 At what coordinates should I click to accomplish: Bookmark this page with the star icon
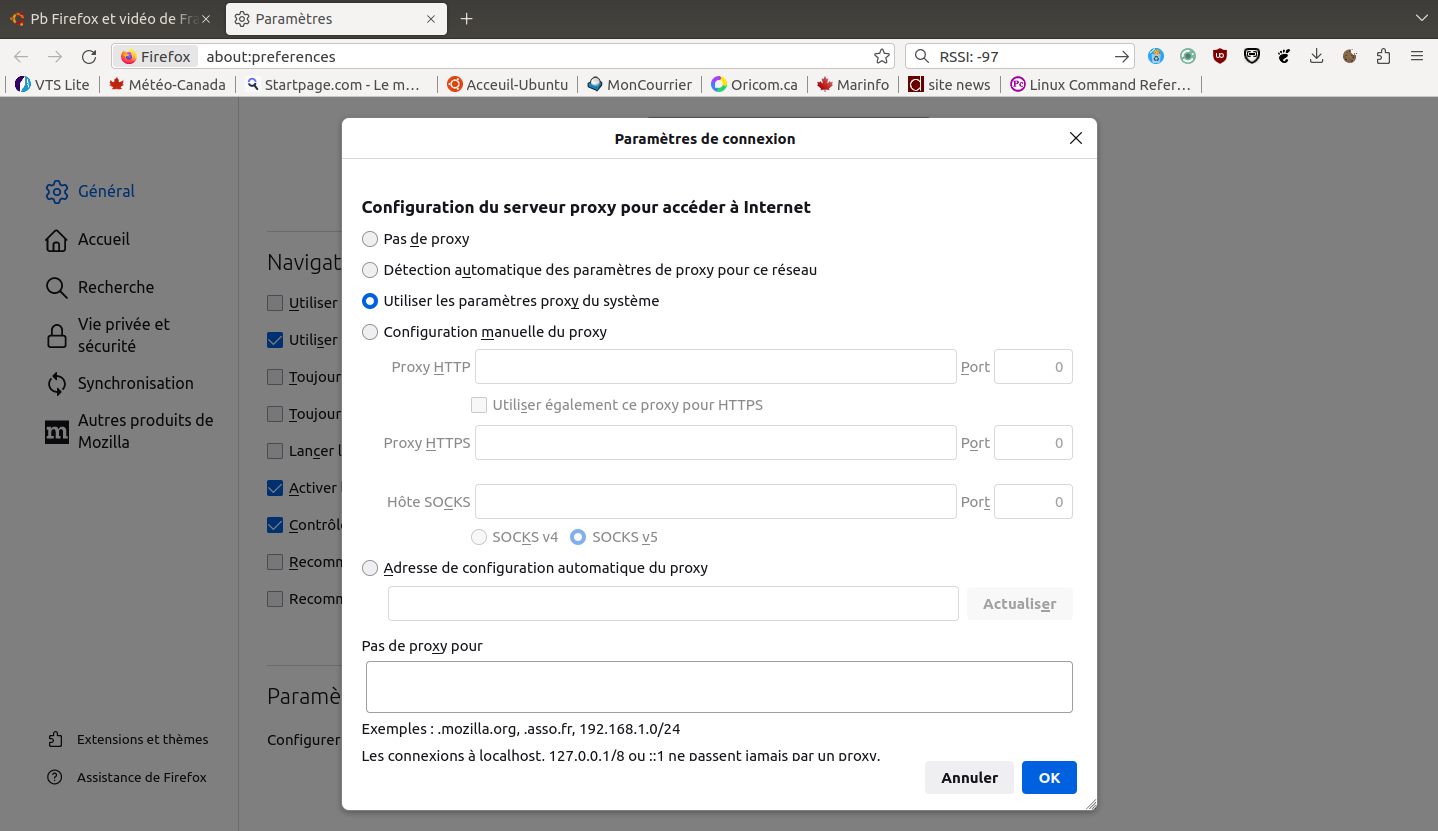(882, 57)
